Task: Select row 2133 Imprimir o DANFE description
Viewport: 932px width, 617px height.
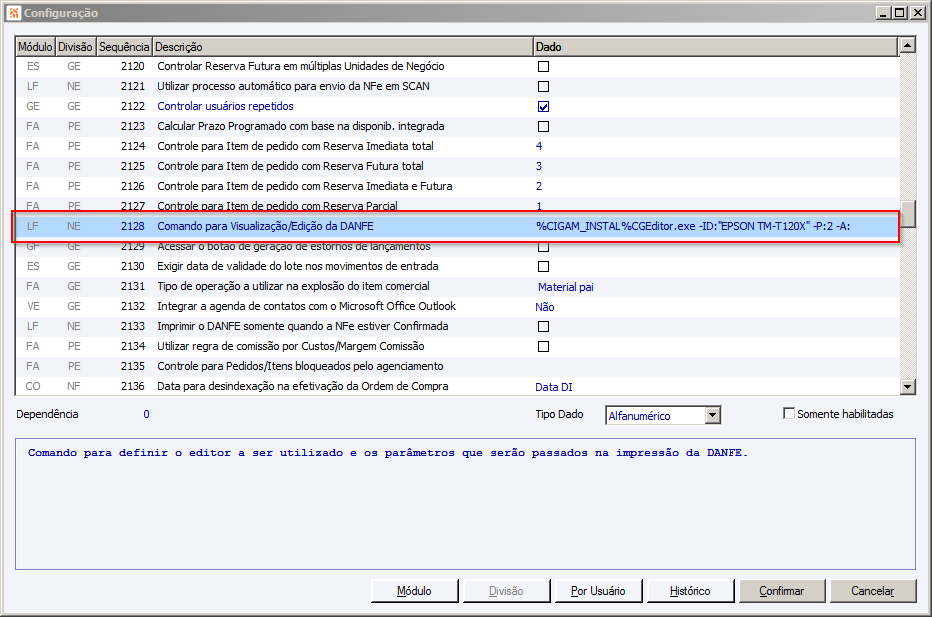Action: [303, 327]
